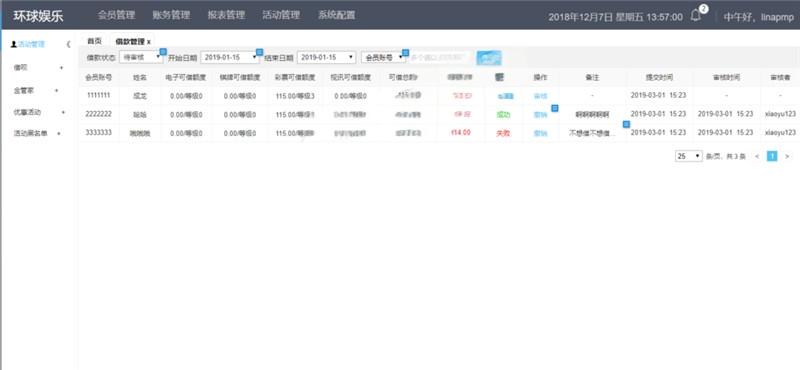Open the 开始日期 date dropdown
The image size is (800, 370).
[x=230, y=57]
